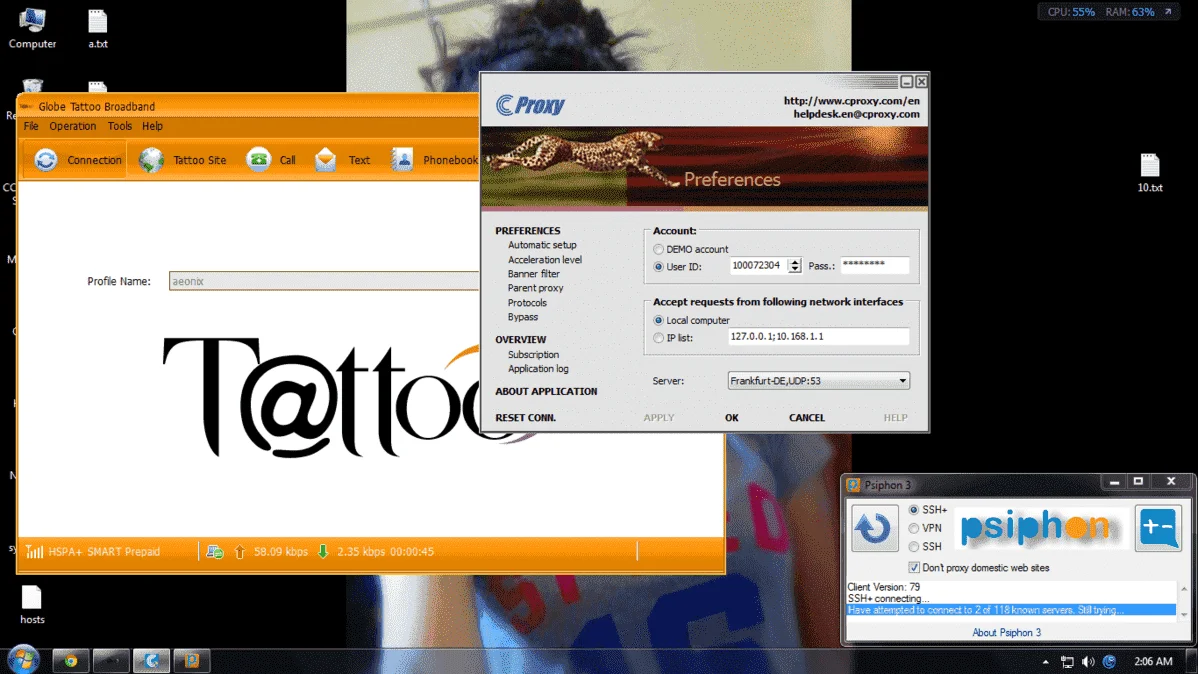Select SSH mode in Psiphon

(x=914, y=546)
